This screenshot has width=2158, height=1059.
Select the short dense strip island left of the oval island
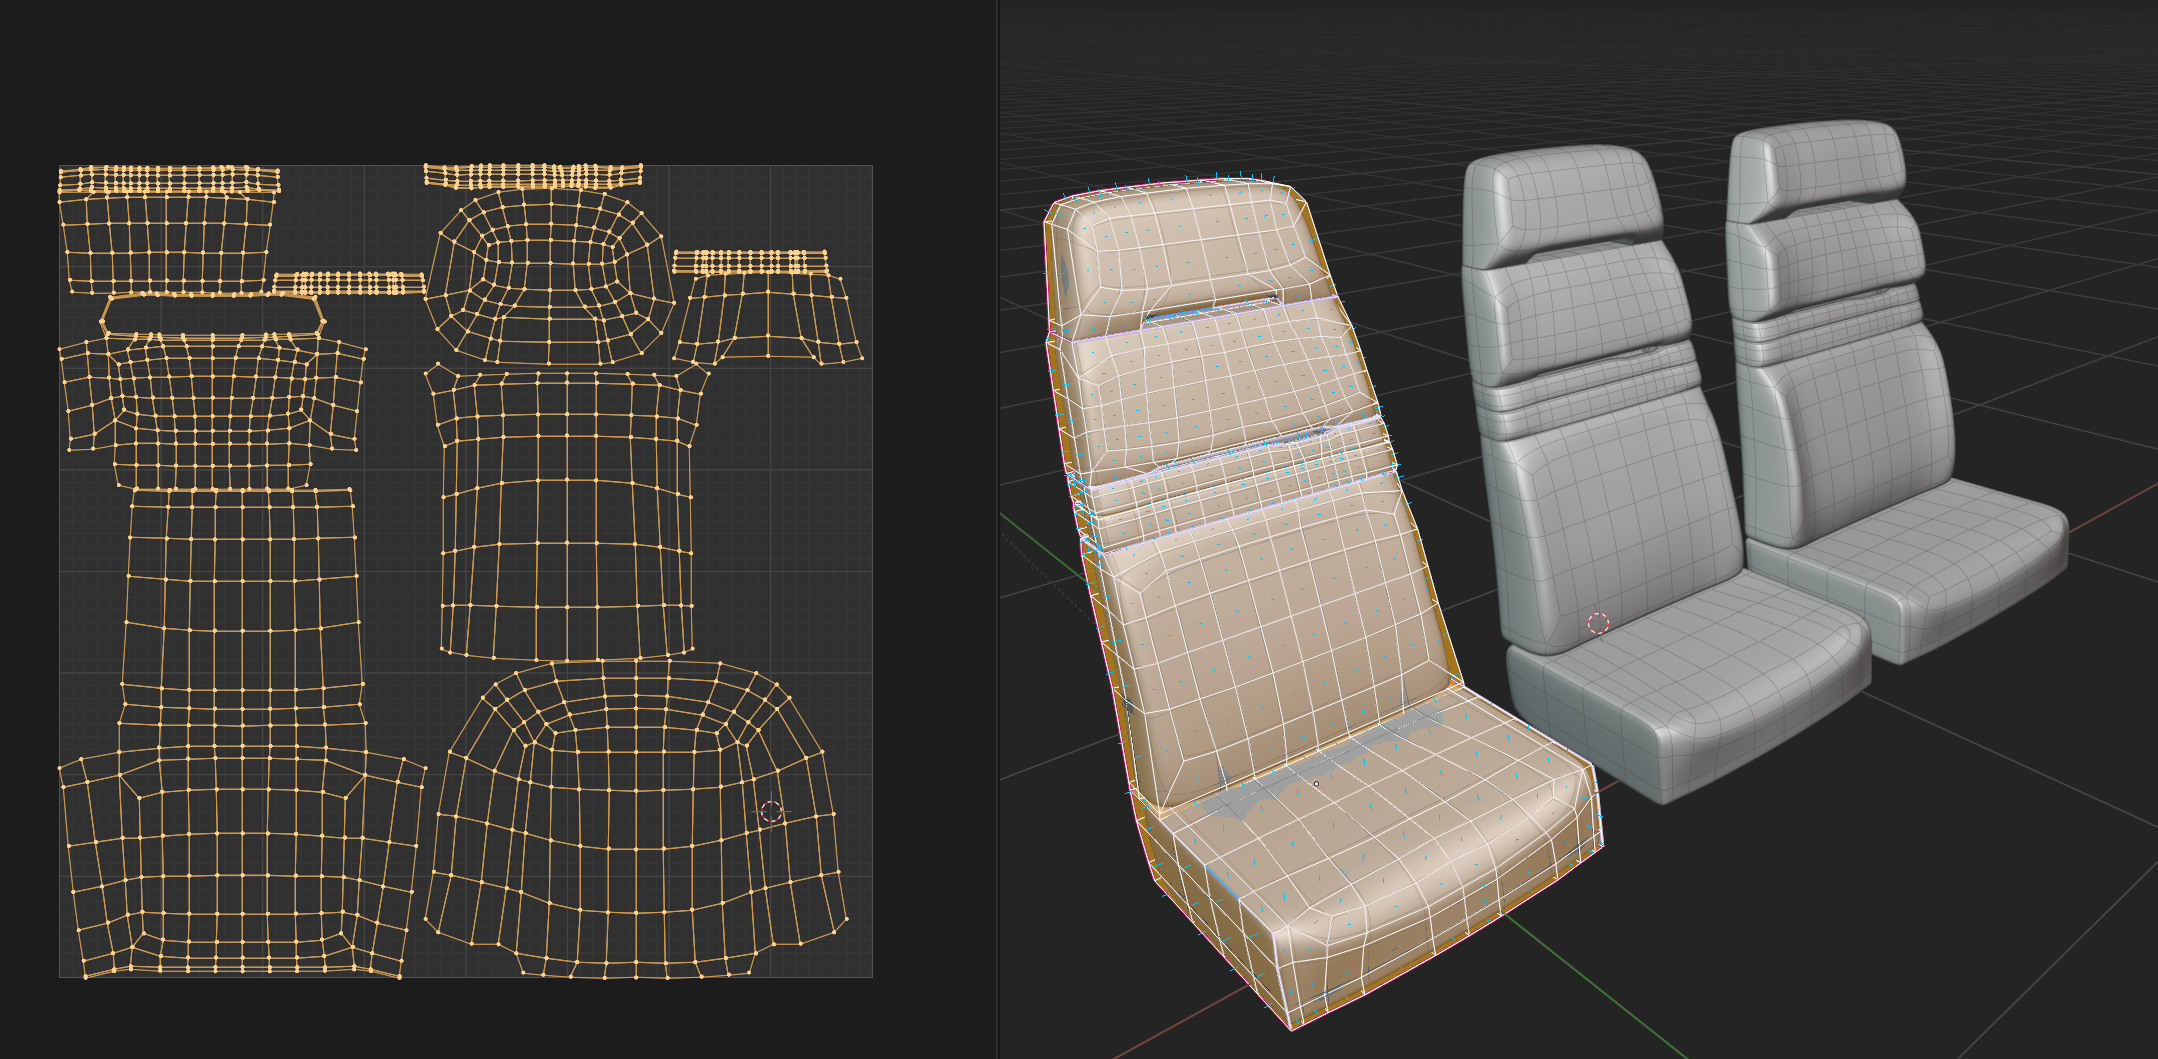tap(349, 283)
